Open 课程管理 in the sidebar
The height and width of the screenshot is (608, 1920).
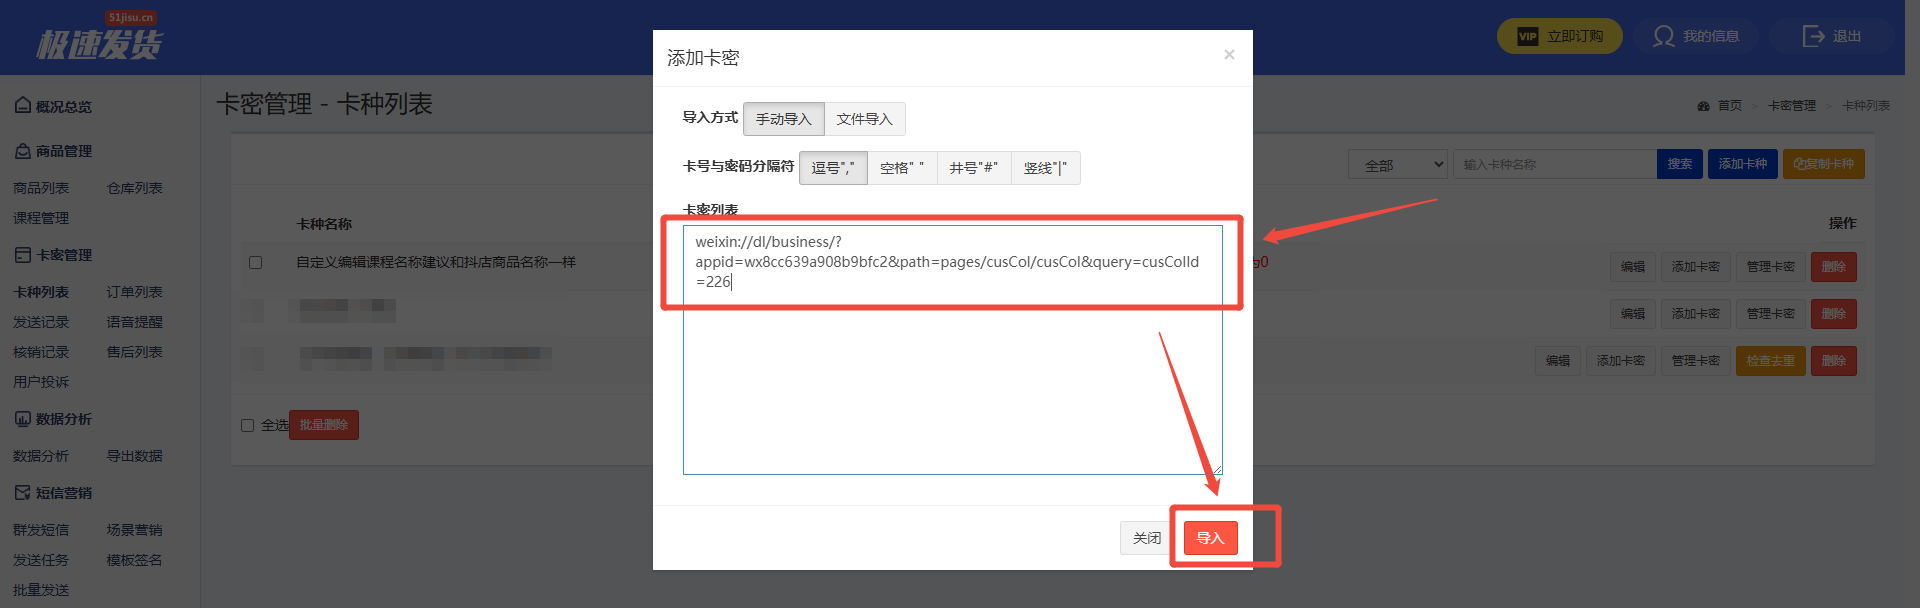tap(41, 218)
